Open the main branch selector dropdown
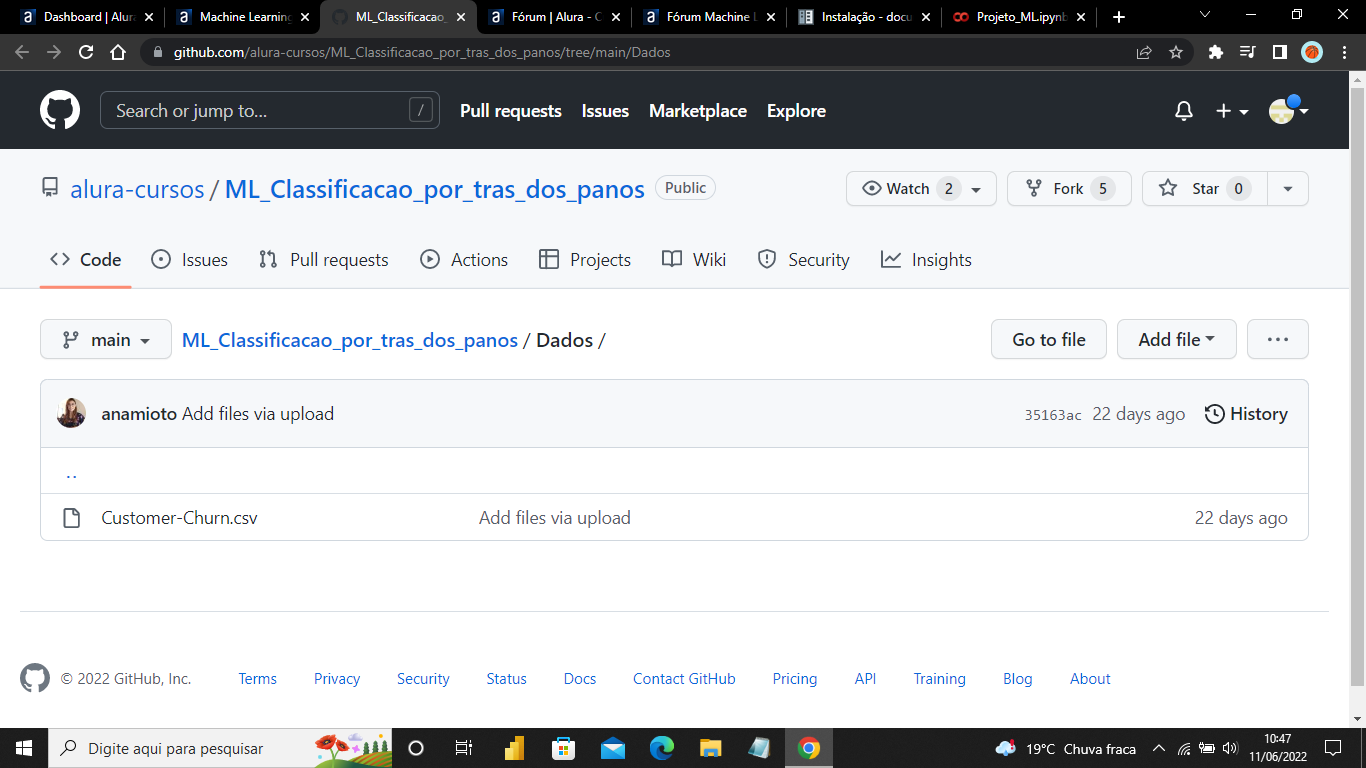 pyautogui.click(x=106, y=339)
